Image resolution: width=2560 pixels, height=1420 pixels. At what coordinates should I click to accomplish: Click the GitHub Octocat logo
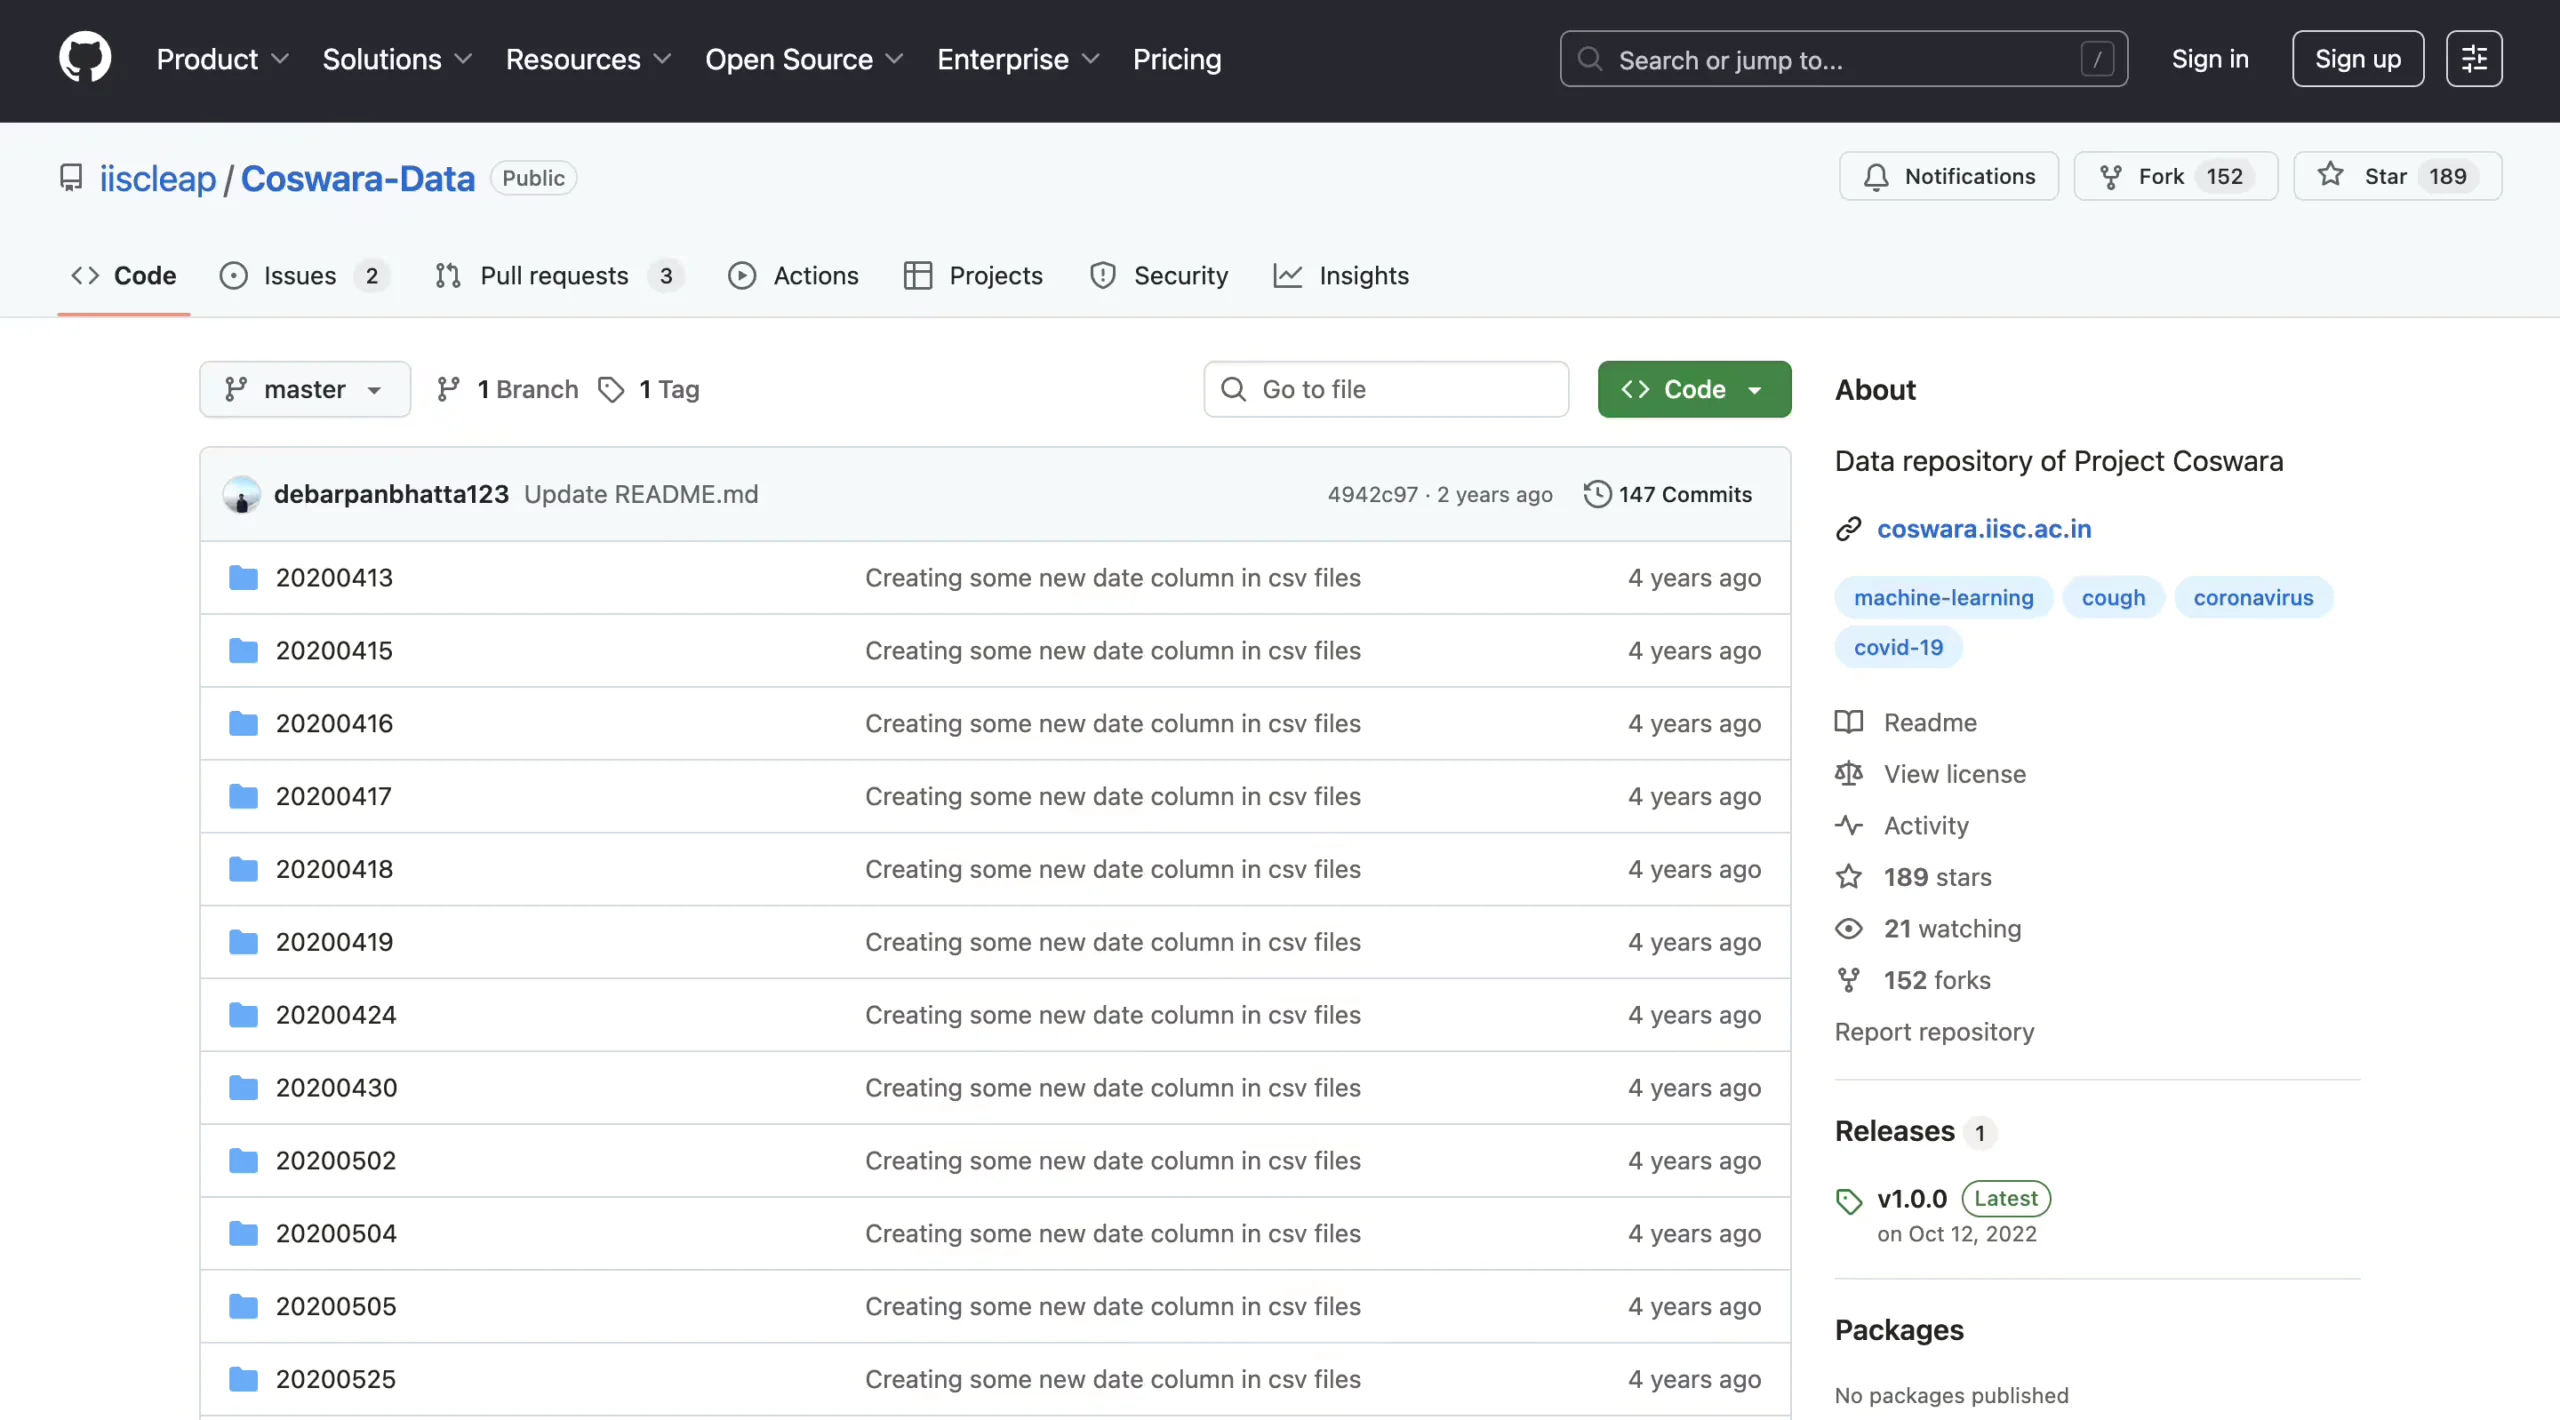pyautogui.click(x=85, y=58)
